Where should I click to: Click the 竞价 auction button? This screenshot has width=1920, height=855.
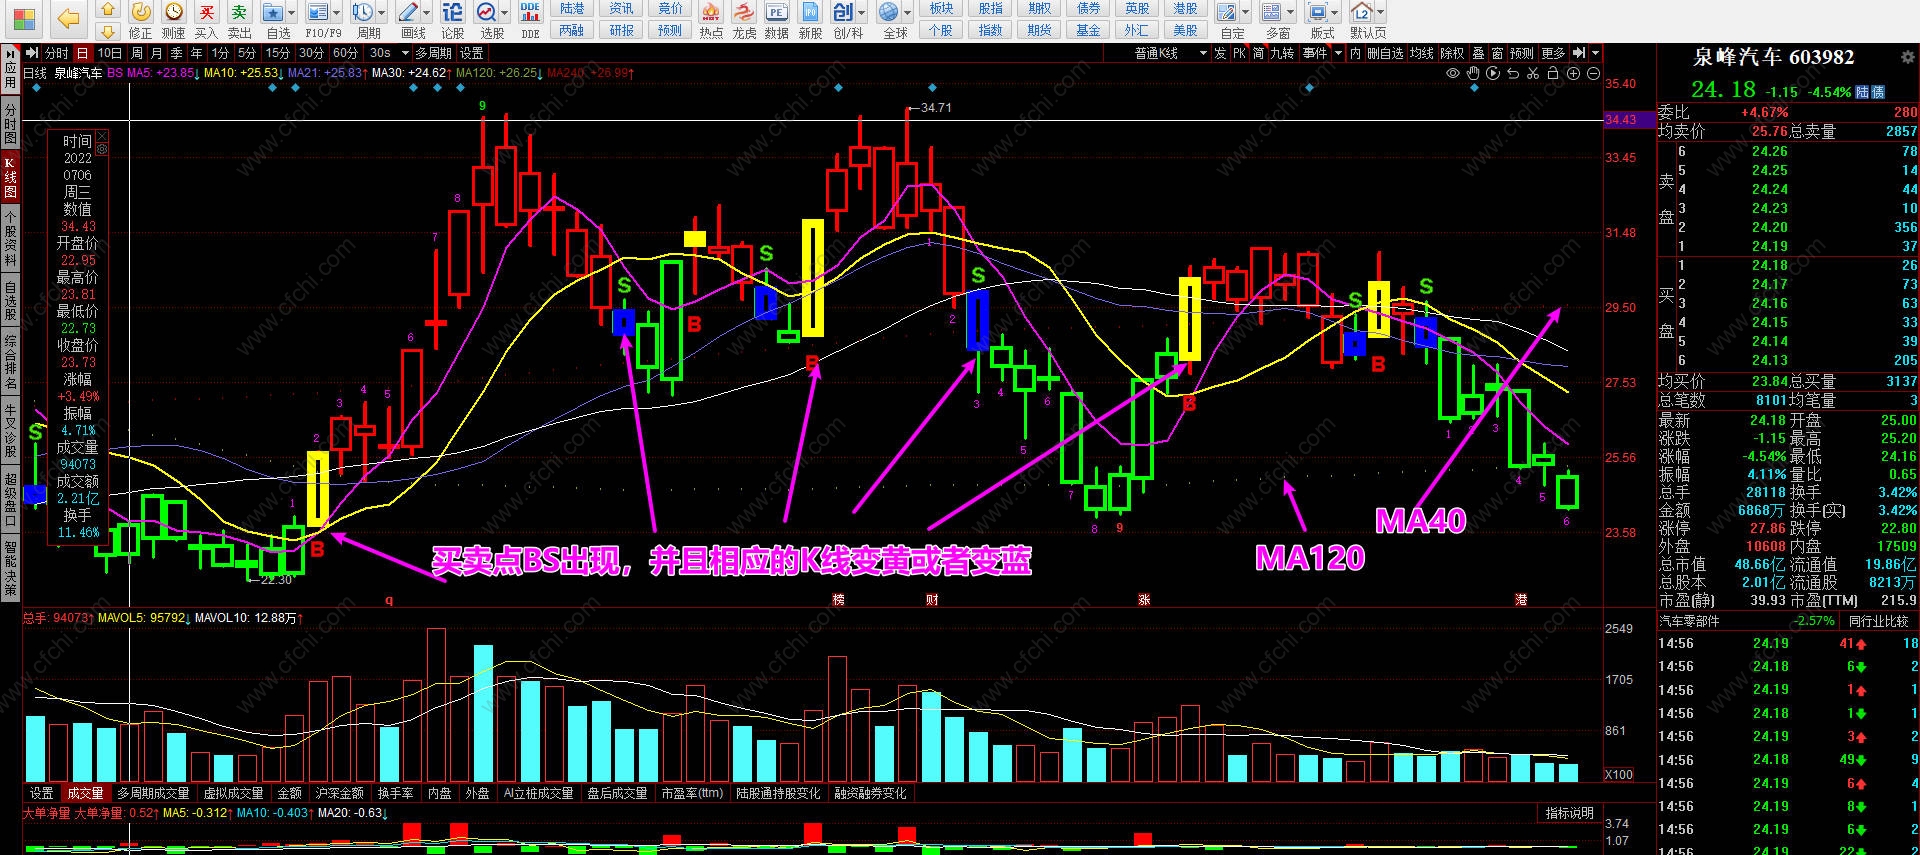pos(670,8)
